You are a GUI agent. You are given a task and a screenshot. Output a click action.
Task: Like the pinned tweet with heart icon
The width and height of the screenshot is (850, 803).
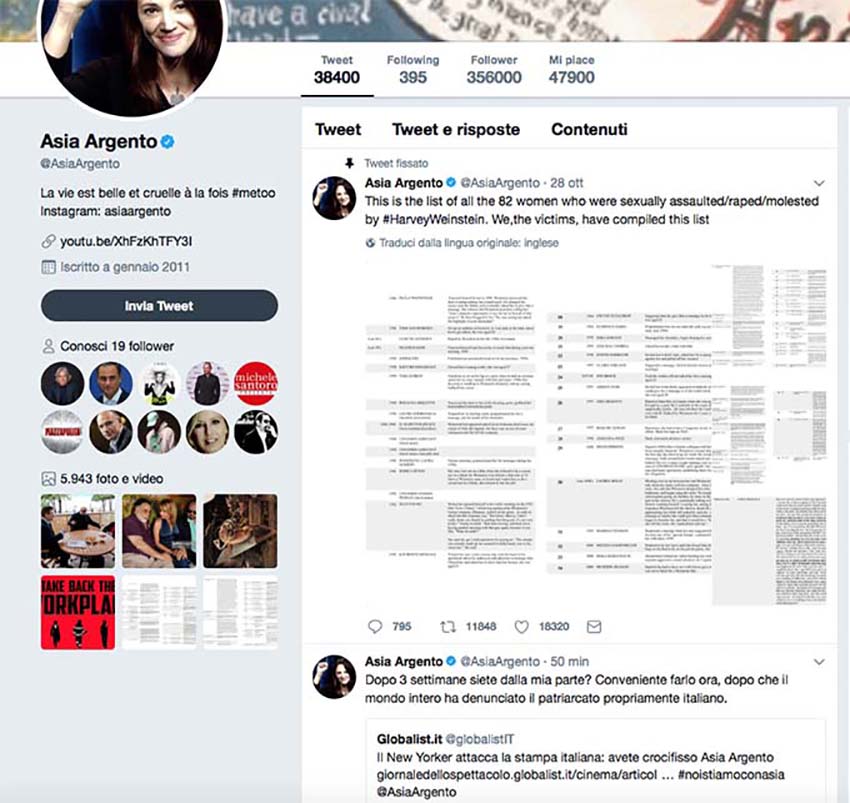click(521, 627)
